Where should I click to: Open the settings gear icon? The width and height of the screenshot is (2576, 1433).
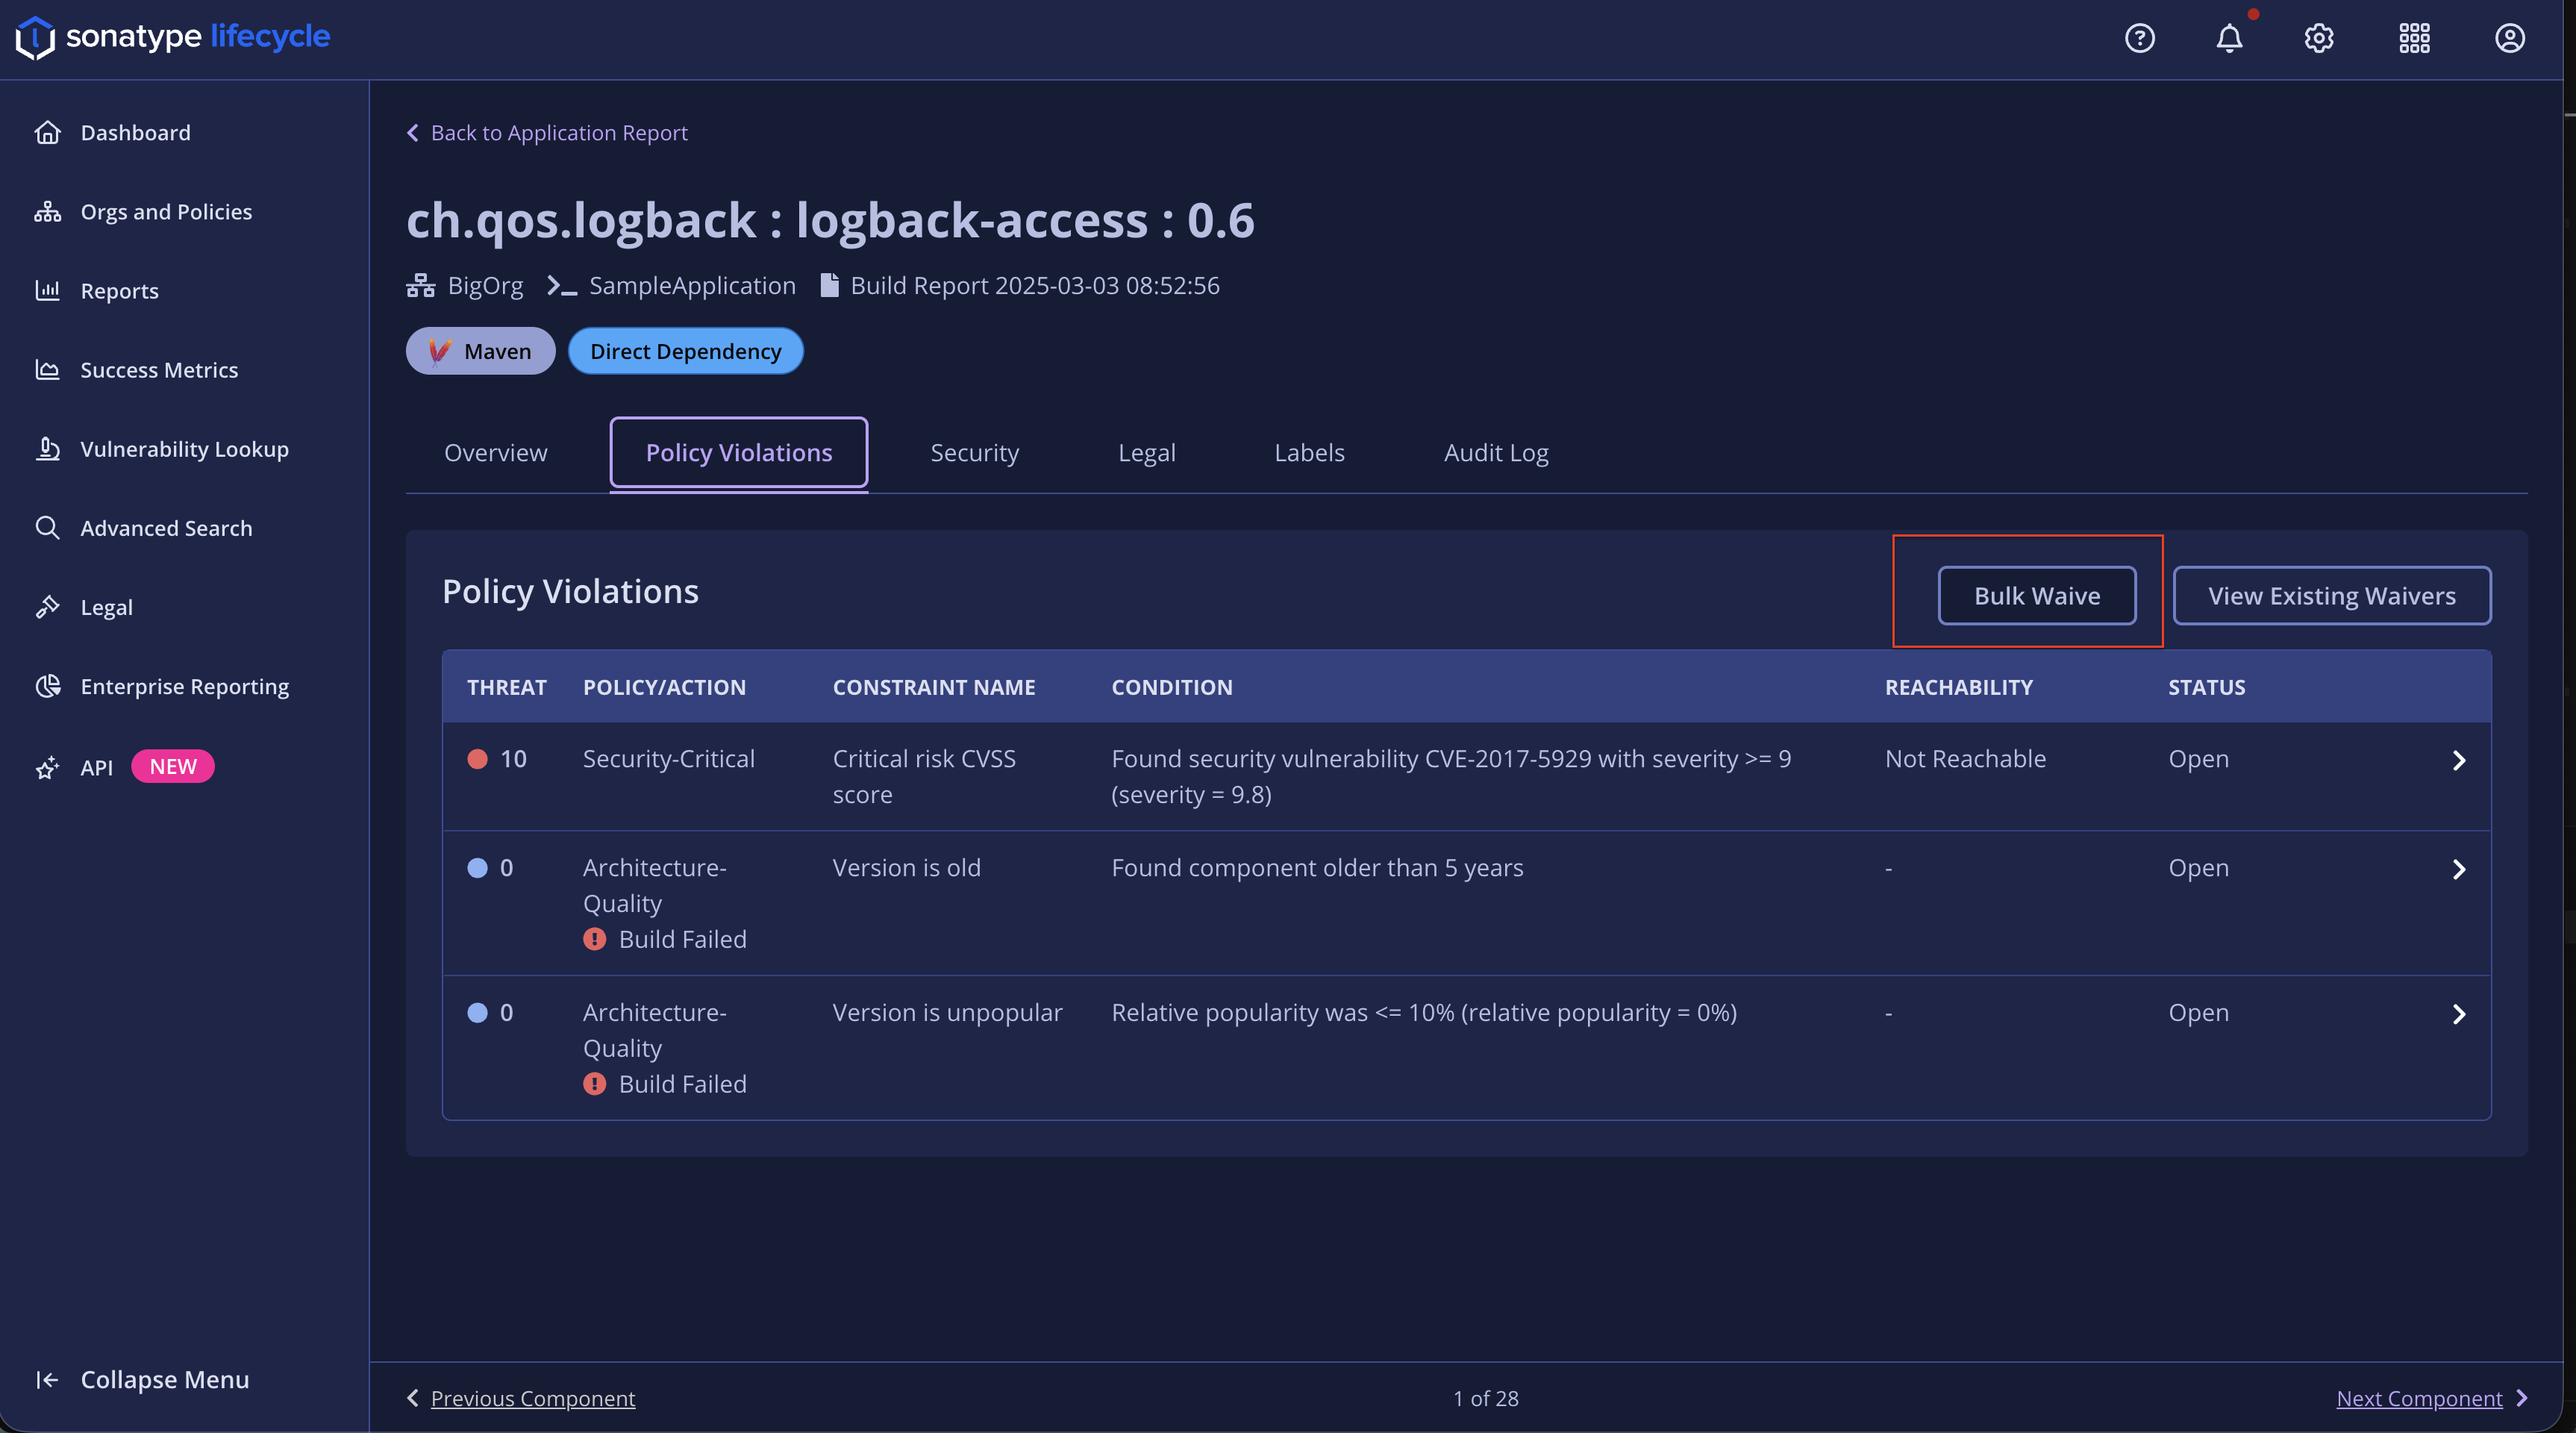[2319, 38]
